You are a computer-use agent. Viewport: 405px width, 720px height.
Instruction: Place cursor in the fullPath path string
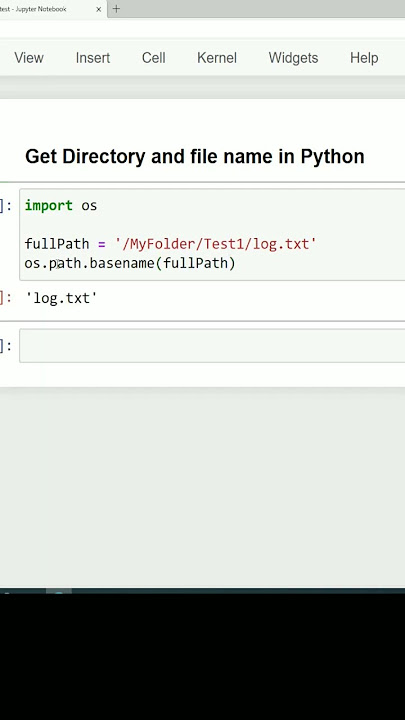pos(215,244)
